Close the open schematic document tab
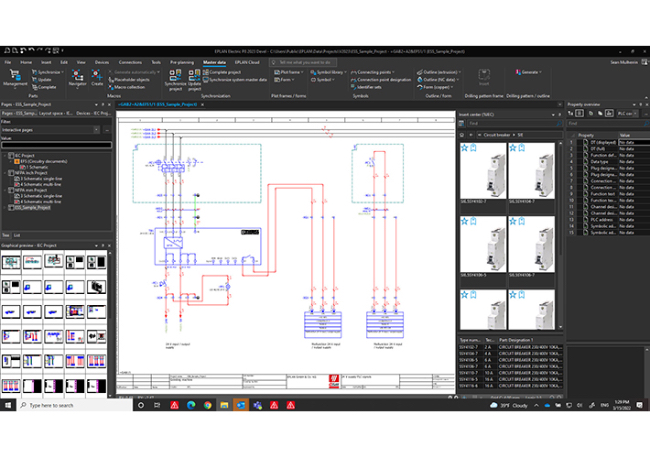The height and width of the screenshot is (458, 650). [202, 104]
